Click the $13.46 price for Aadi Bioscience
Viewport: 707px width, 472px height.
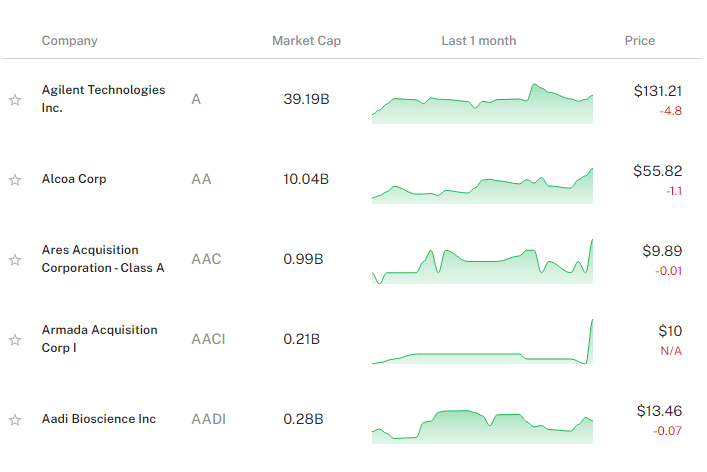(x=658, y=411)
